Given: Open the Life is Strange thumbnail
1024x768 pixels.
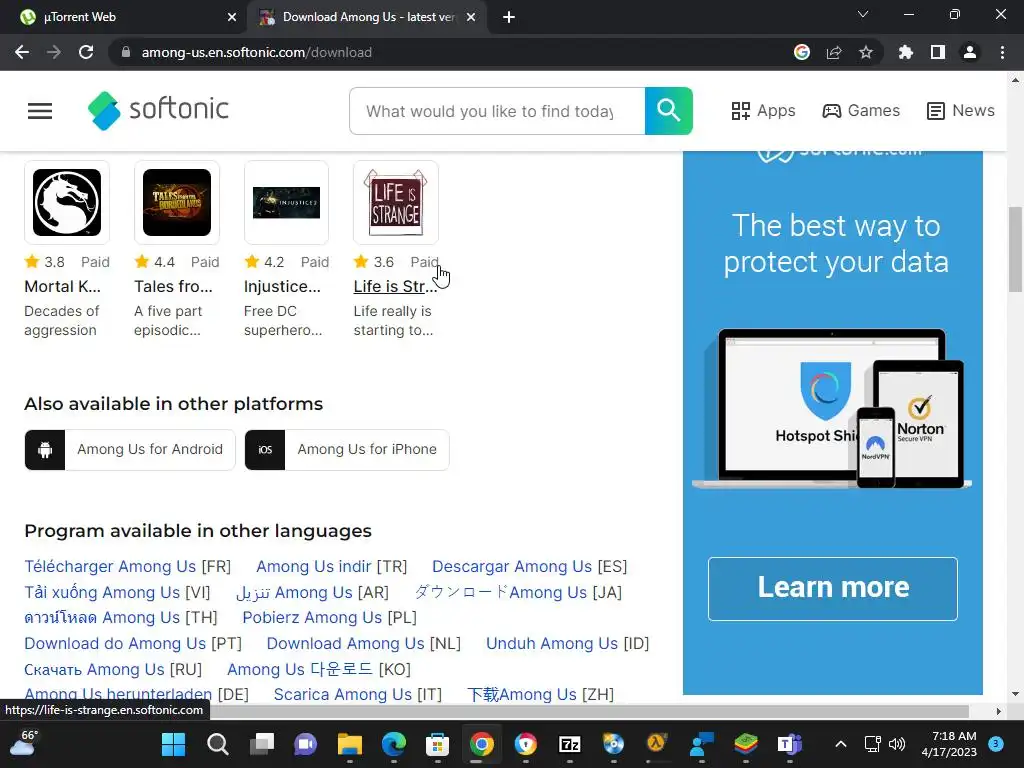Looking at the screenshot, I should pyautogui.click(x=396, y=202).
